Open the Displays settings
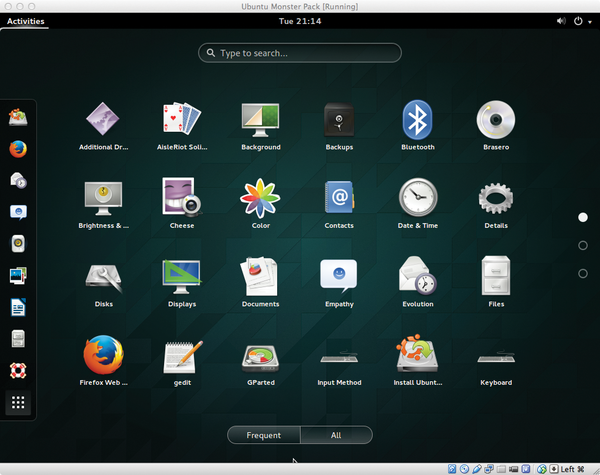The image size is (600, 475). point(182,283)
